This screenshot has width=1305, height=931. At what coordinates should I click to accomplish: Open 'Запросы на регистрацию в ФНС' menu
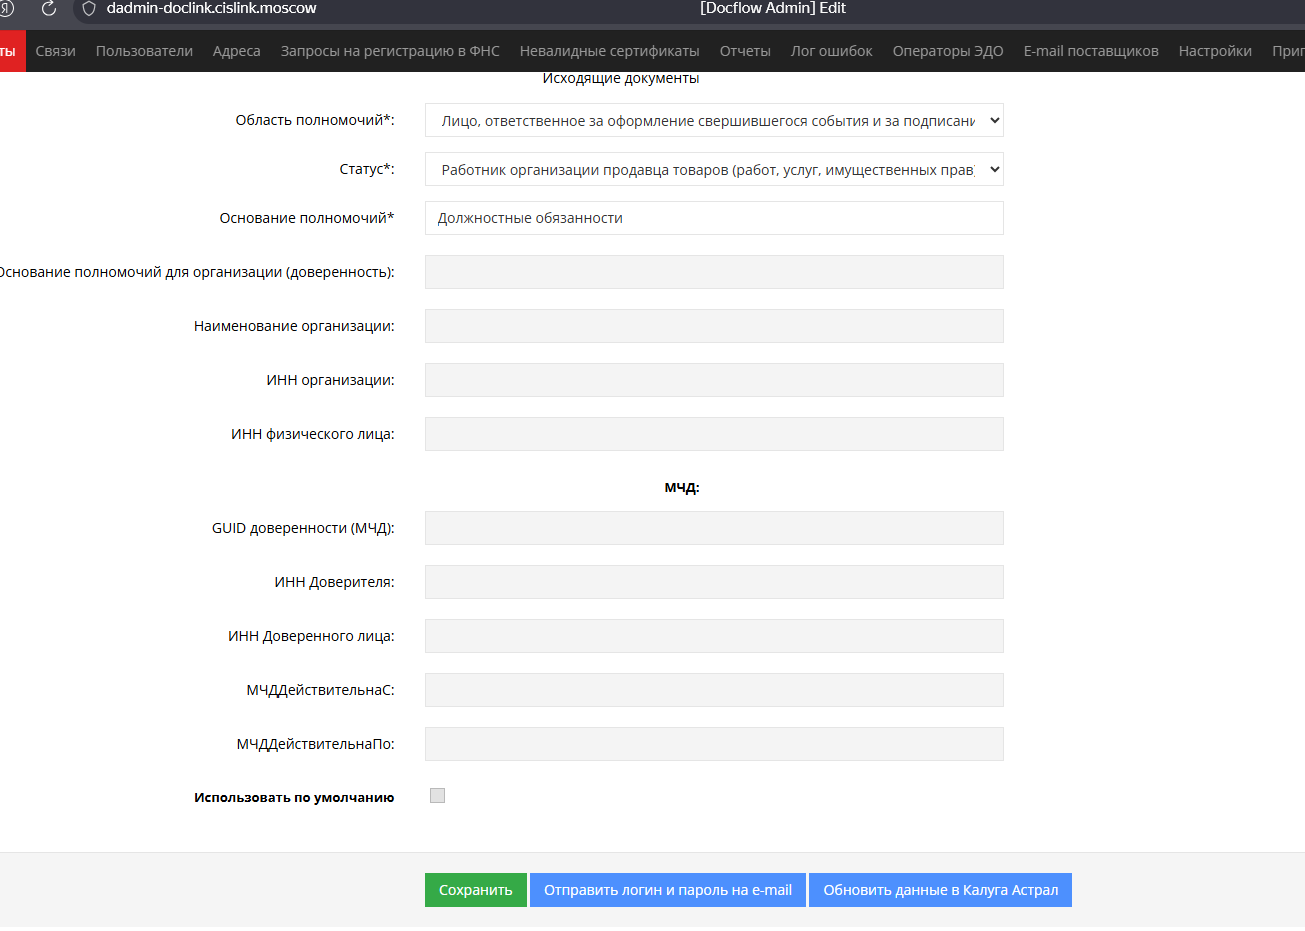pos(390,51)
